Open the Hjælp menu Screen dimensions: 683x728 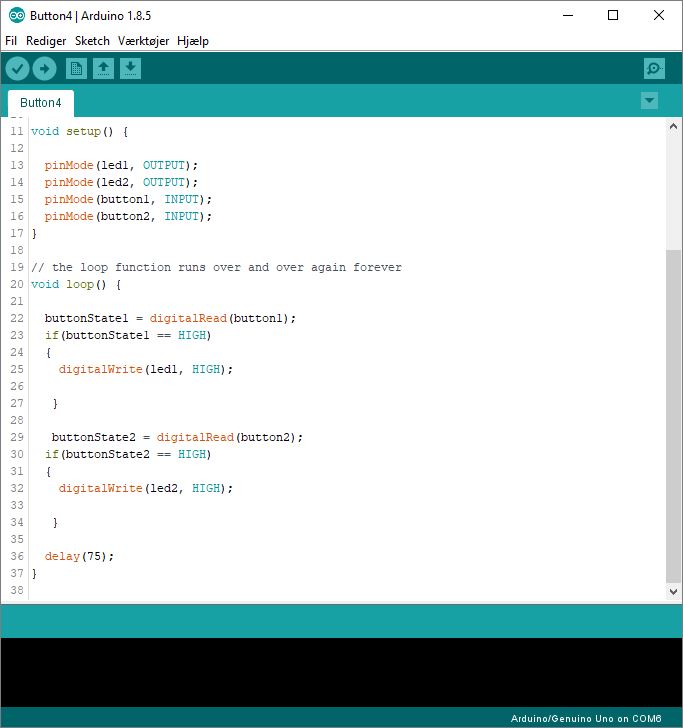coord(193,41)
